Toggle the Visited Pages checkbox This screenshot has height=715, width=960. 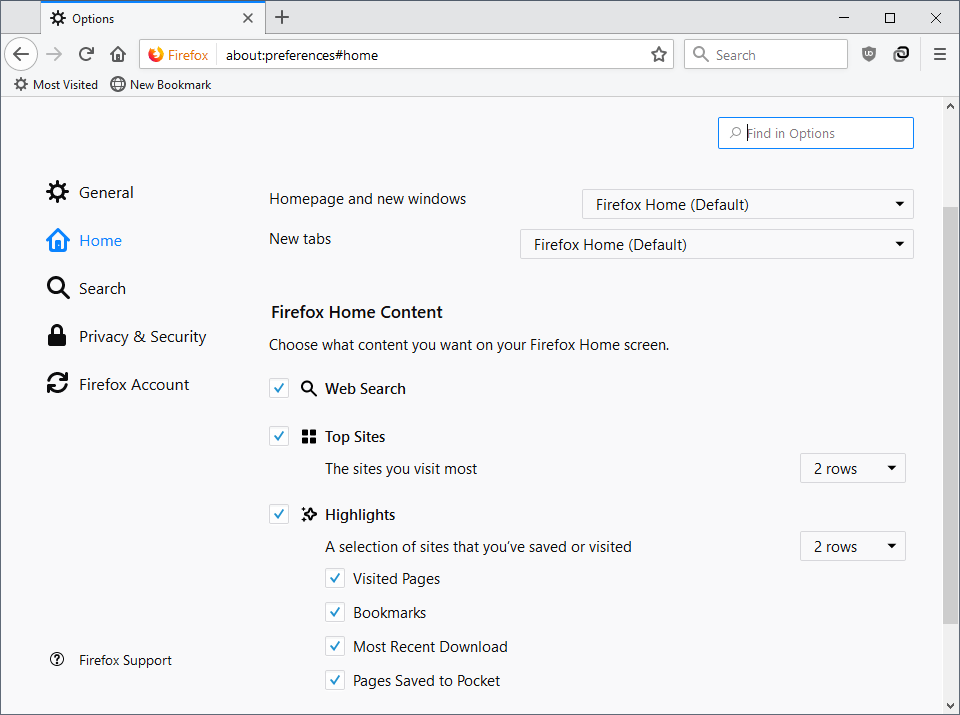click(334, 578)
